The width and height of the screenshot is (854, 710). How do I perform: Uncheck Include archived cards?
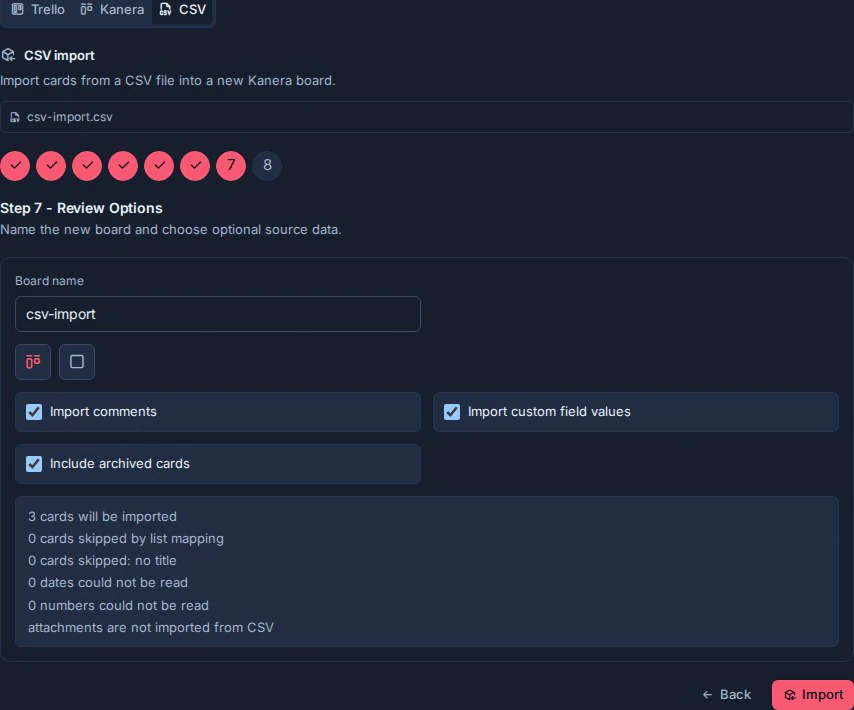click(34, 464)
